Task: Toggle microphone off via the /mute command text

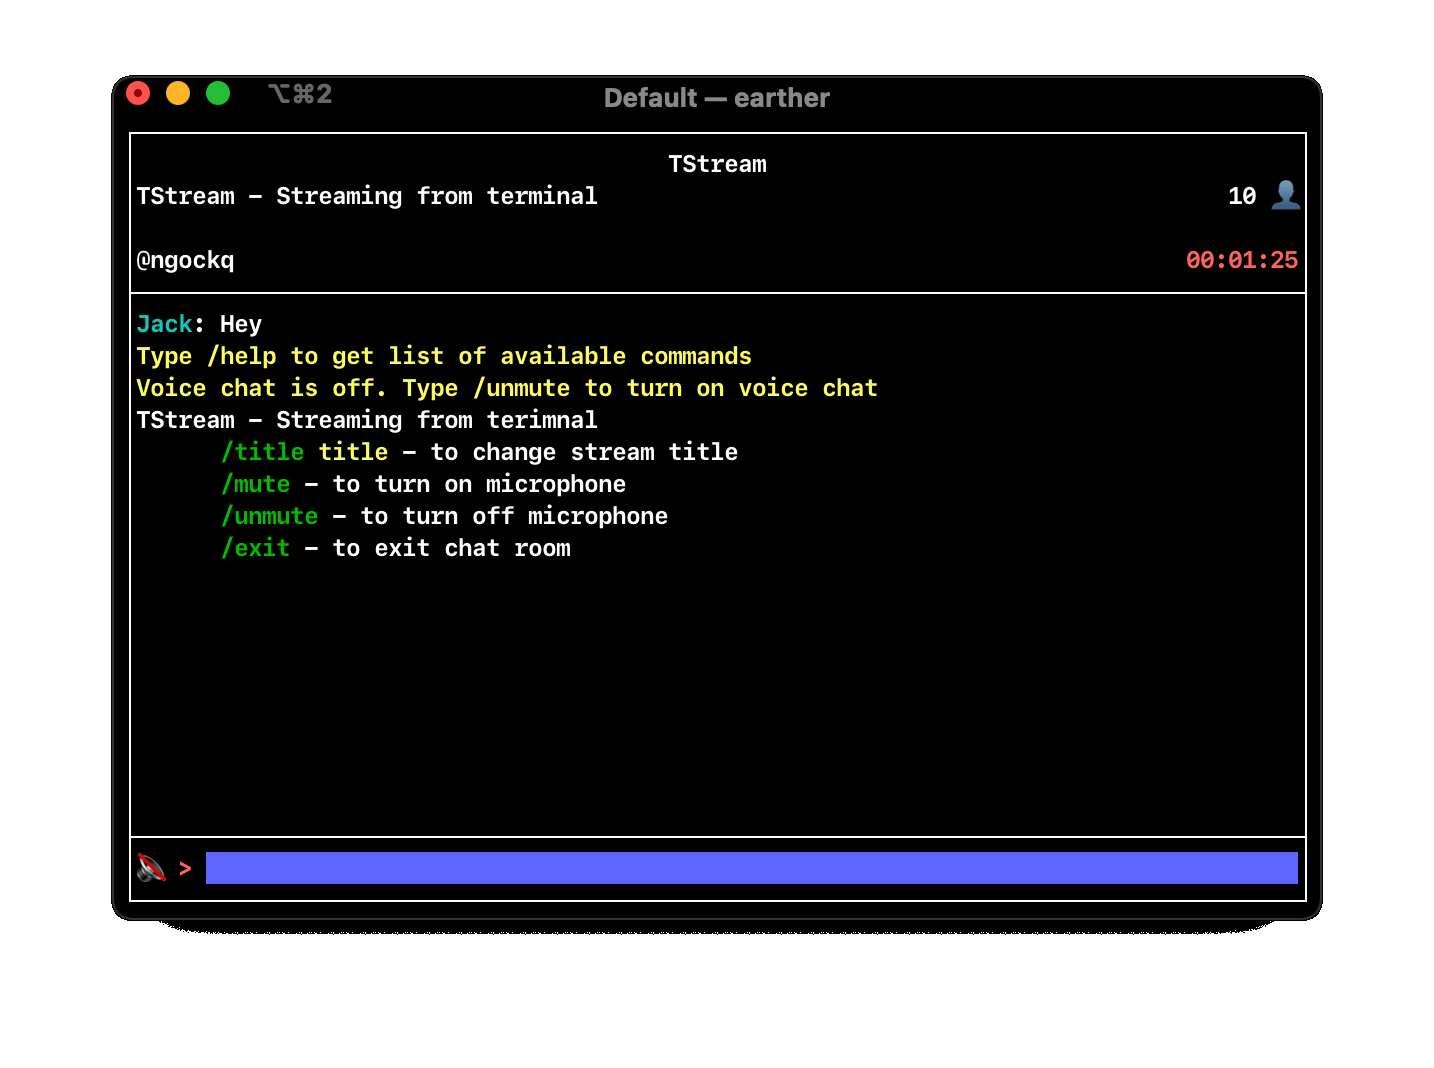Action: coord(256,484)
